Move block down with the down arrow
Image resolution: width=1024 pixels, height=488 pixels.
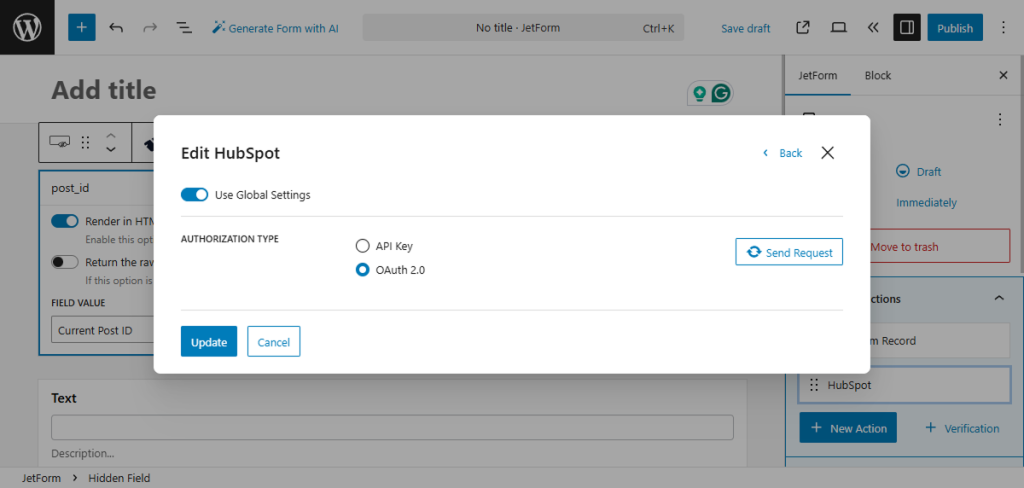pyautogui.click(x=111, y=150)
